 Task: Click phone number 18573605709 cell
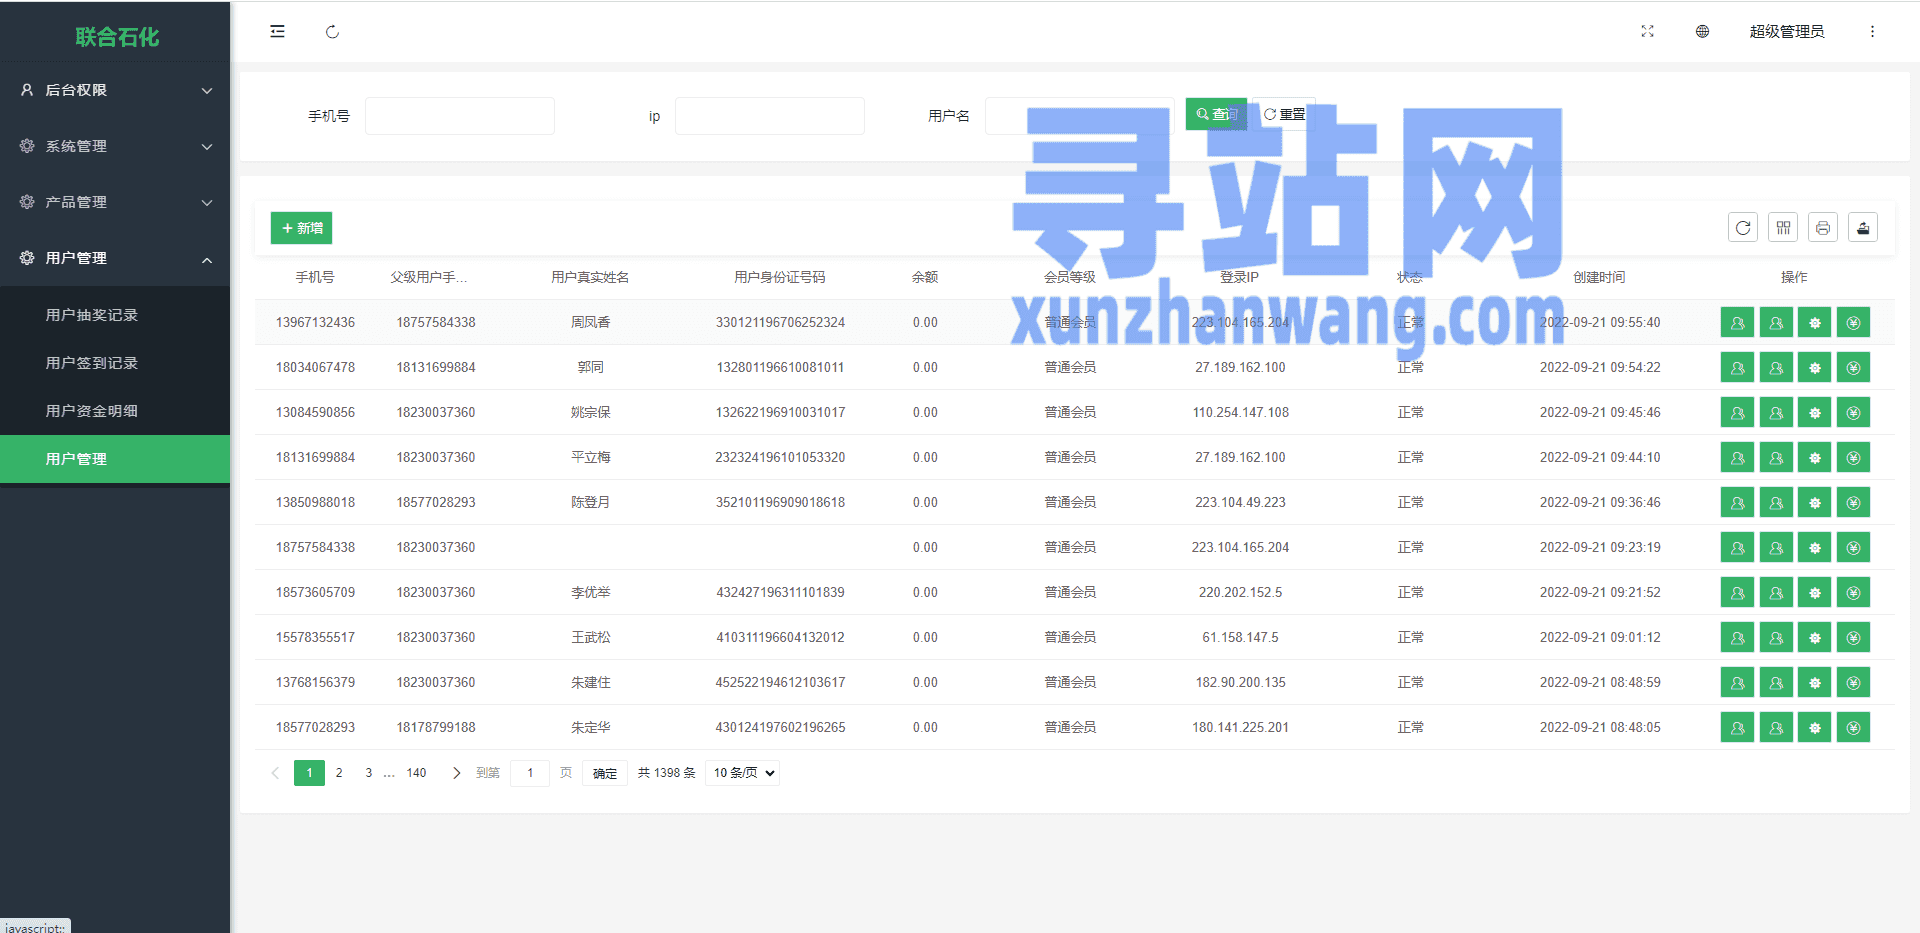coord(315,593)
